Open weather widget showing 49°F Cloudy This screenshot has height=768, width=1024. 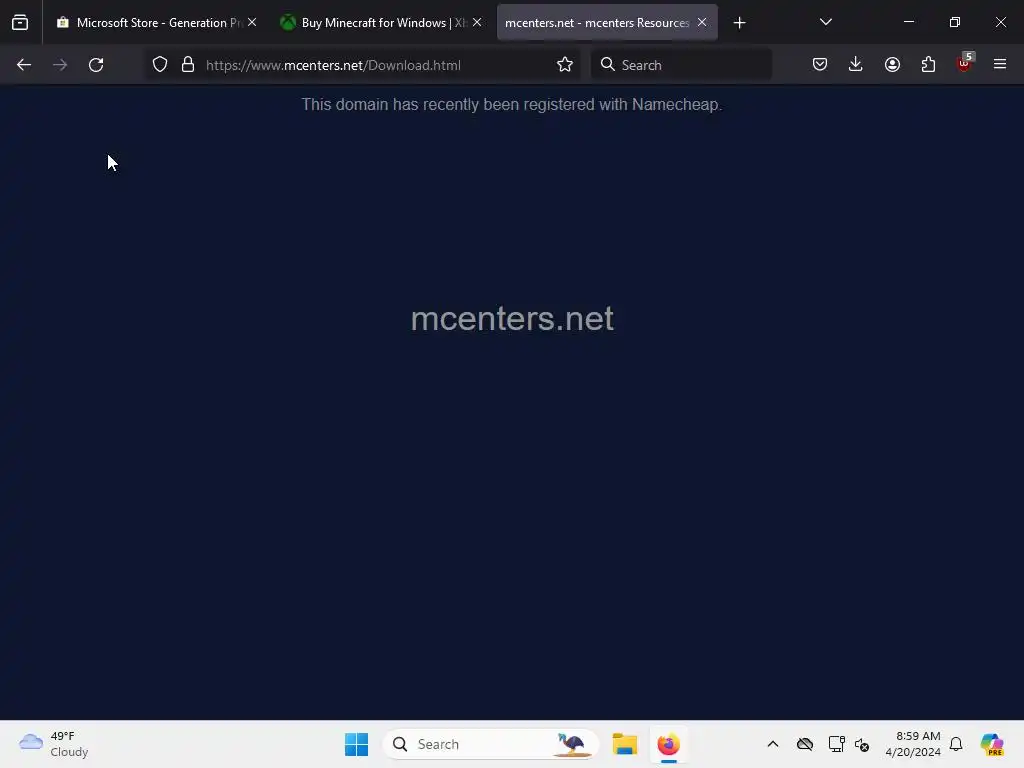click(54, 744)
